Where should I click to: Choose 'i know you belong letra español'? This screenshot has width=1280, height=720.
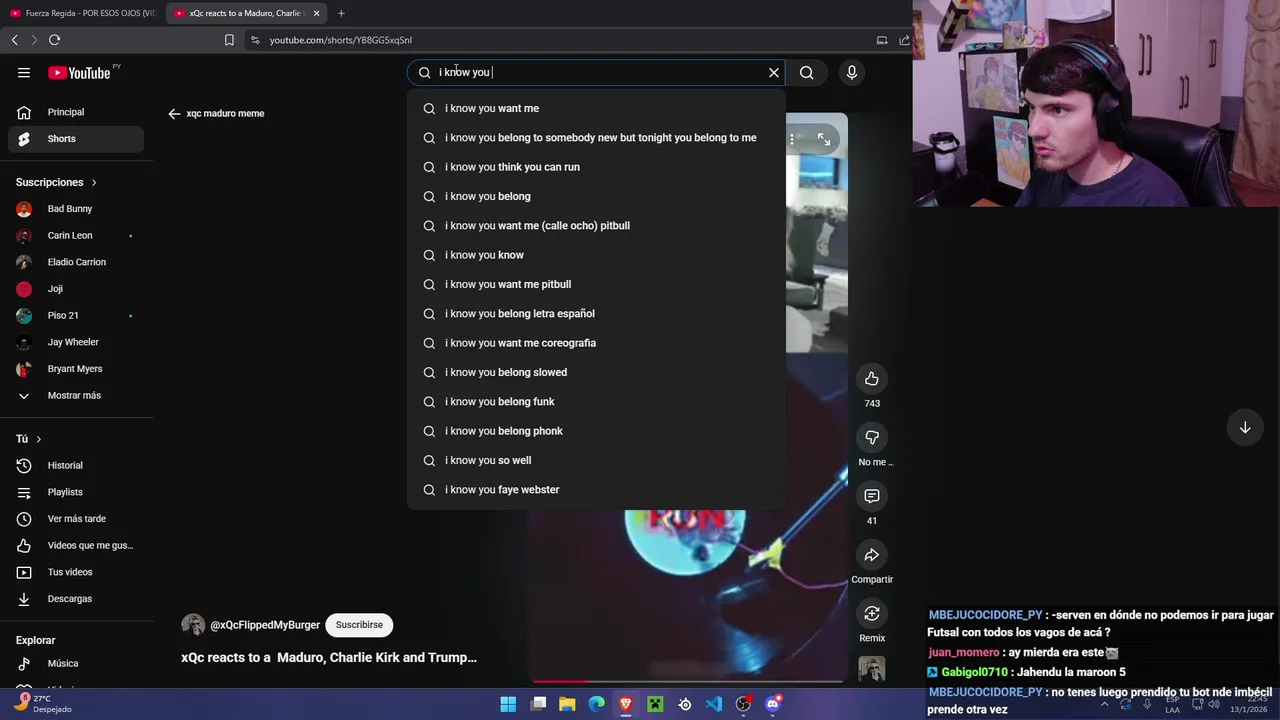[x=596, y=314]
